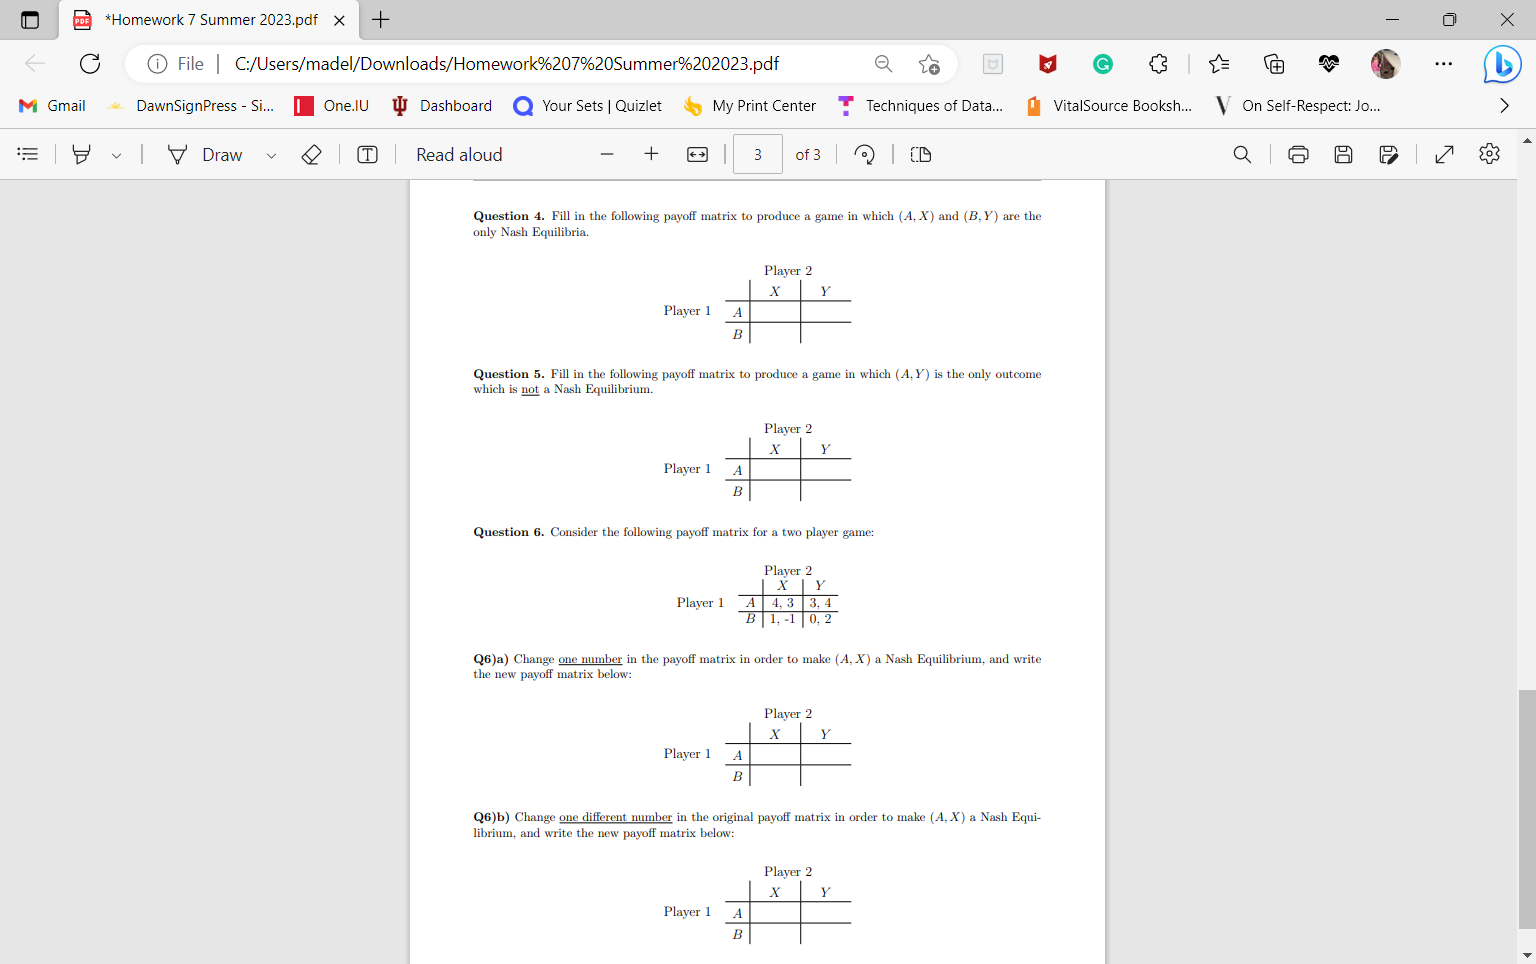Select the Erase tool
Screen dimensions: 1536x964
pos(311,154)
